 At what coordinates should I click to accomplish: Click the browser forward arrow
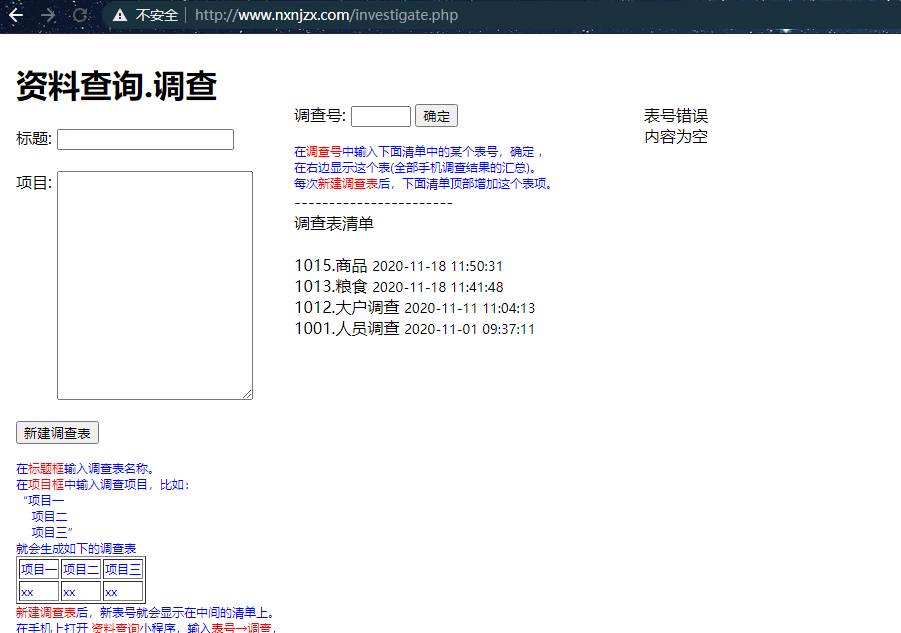pyautogui.click(x=48, y=15)
